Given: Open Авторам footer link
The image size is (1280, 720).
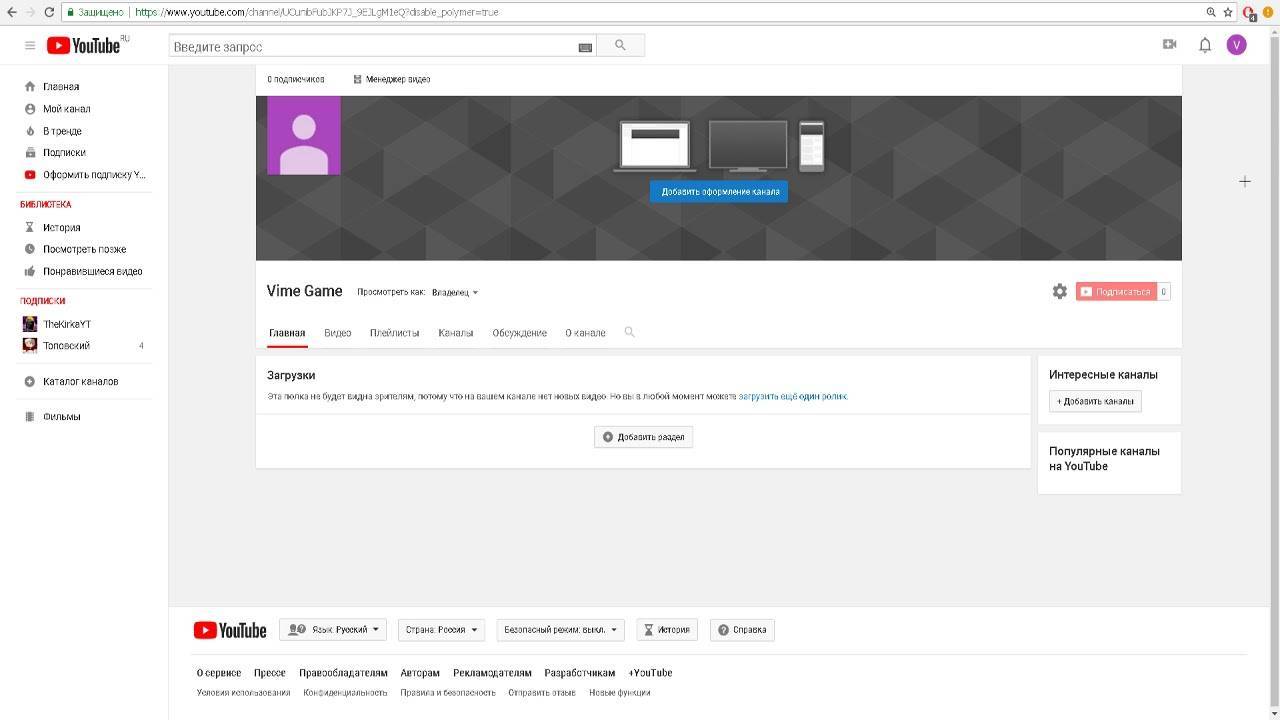Looking at the screenshot, I should click(x=420, y=673).
